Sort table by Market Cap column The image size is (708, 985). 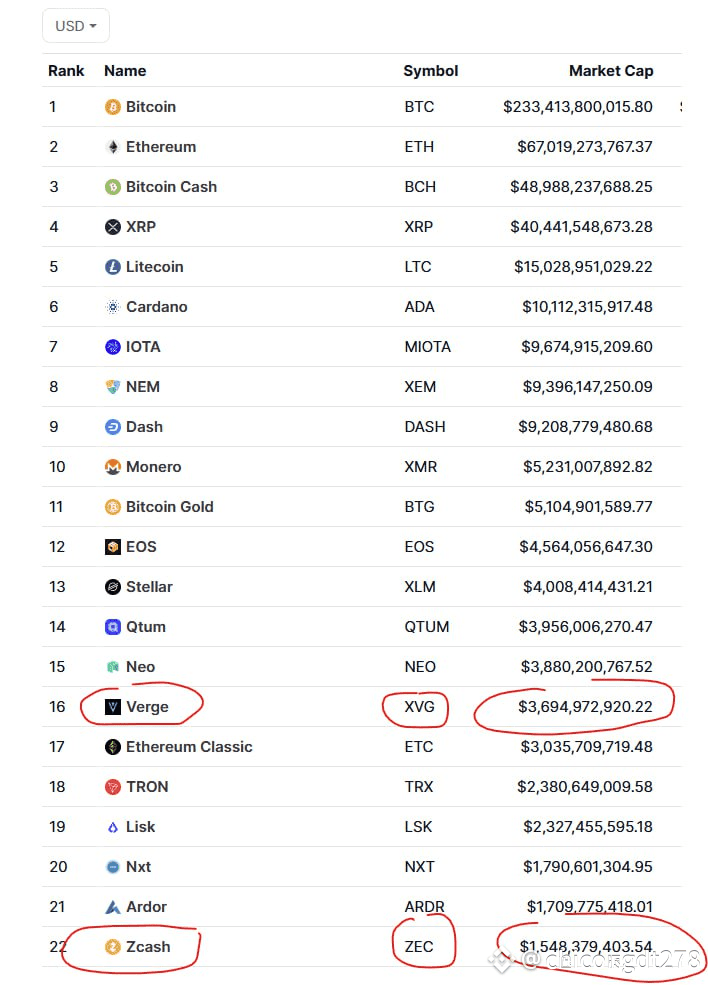(x=610, y=71)
